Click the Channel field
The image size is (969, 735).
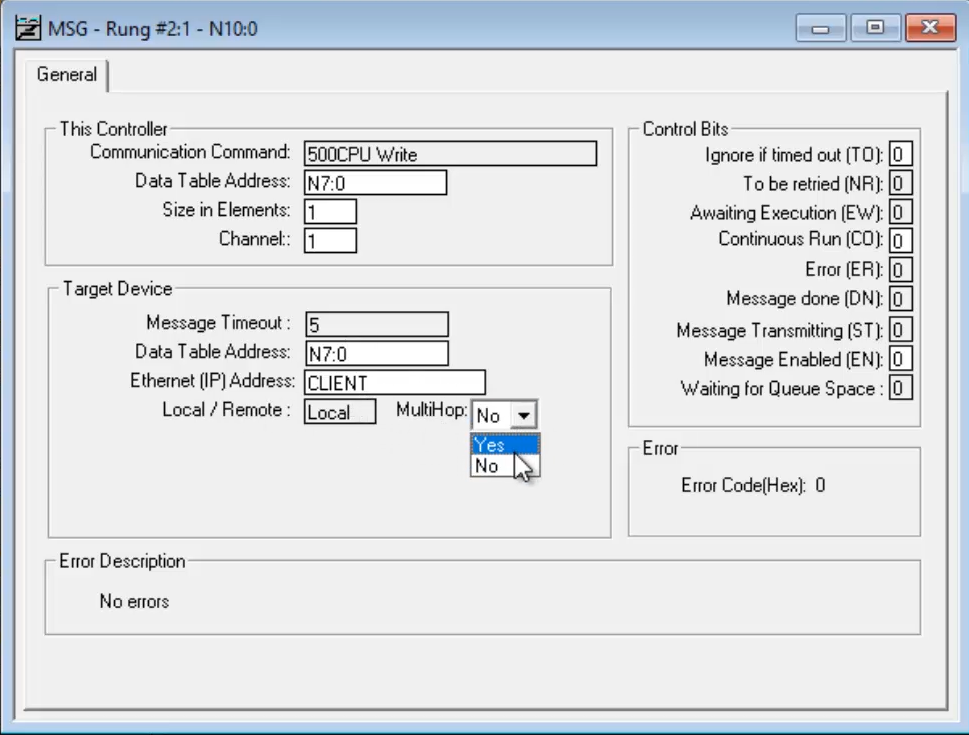(330, 240)
